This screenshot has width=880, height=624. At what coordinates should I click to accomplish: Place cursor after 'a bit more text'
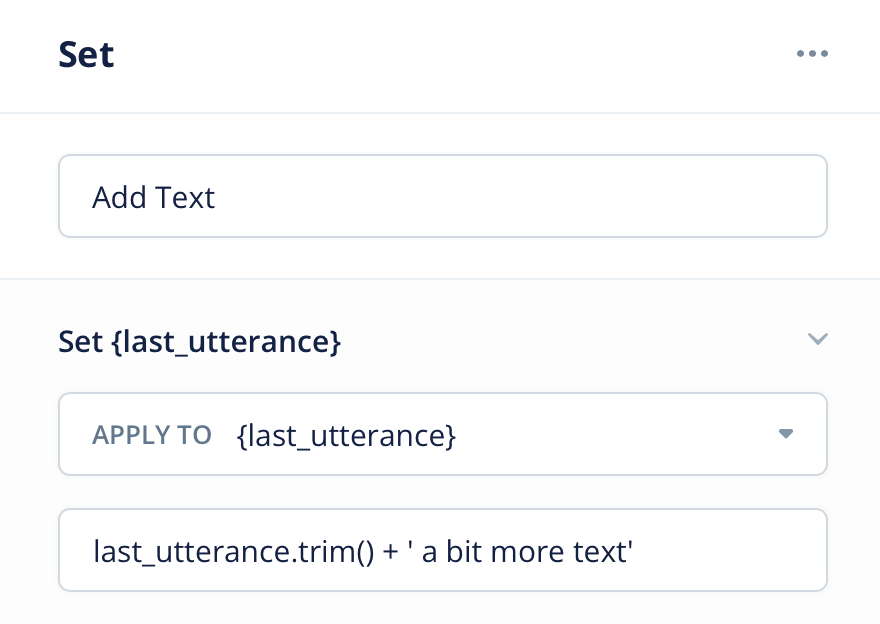tap(635, 551)
